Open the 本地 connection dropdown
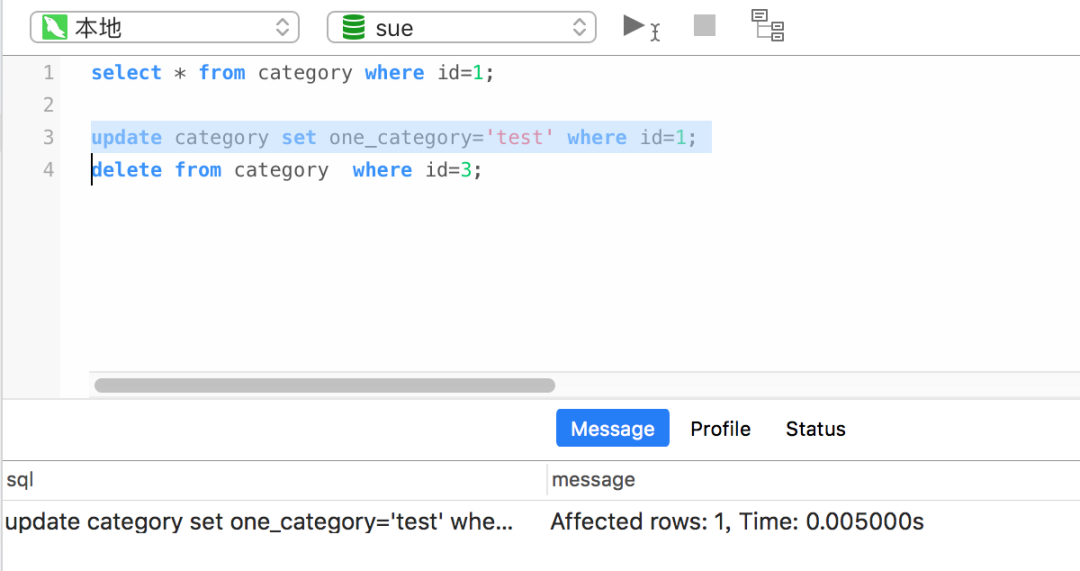Screen dimensions: 1080x571 tap(165, 28)
